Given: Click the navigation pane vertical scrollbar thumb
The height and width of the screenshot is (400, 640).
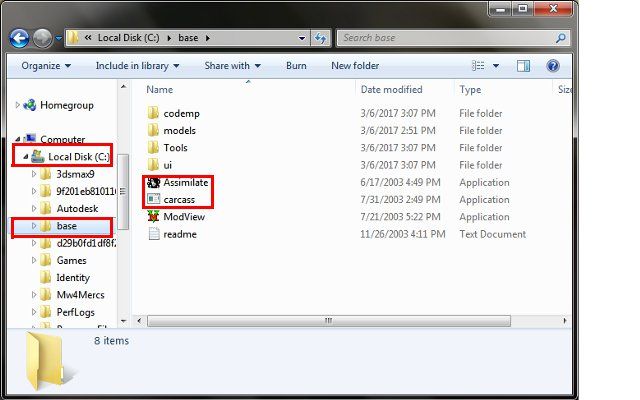Looking at the screenshot, I should 123,191.
